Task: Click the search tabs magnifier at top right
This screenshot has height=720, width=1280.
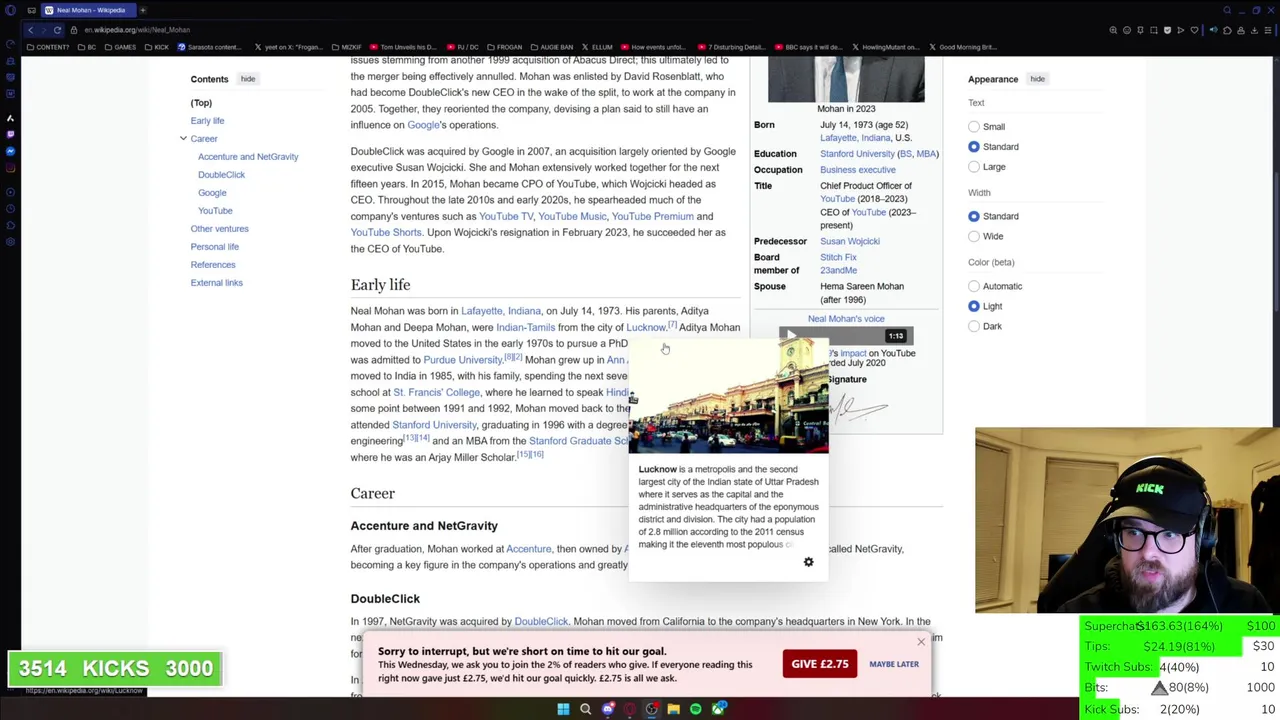Action: pos(1227,10)
